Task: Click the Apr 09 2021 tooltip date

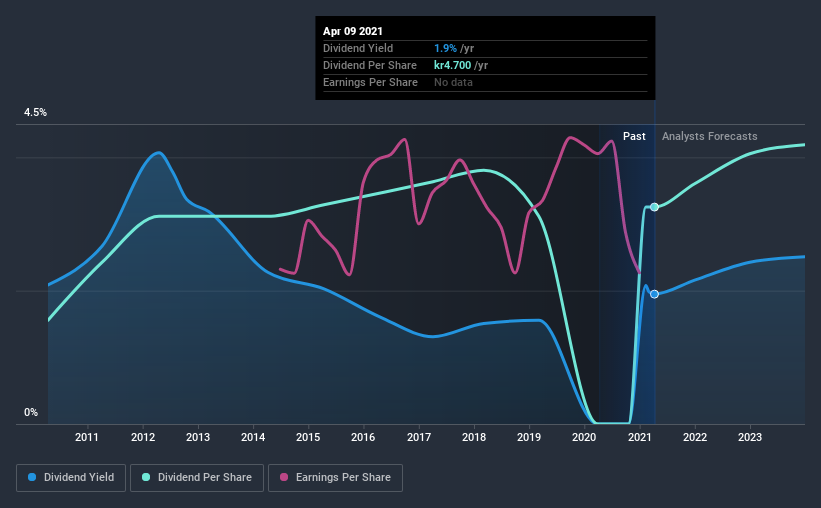Action: pos(353,31)
